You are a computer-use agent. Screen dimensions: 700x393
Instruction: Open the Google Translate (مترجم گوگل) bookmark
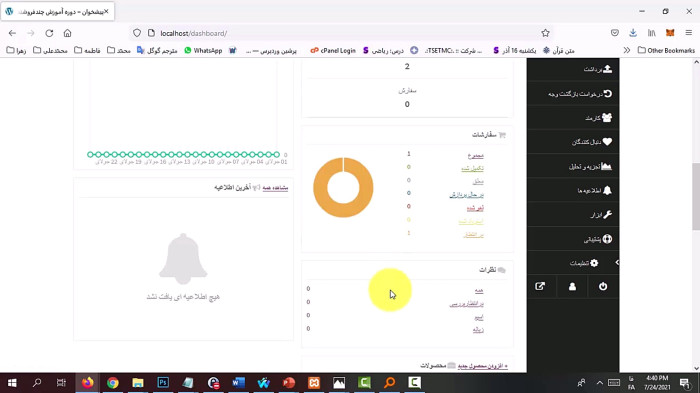157,50
